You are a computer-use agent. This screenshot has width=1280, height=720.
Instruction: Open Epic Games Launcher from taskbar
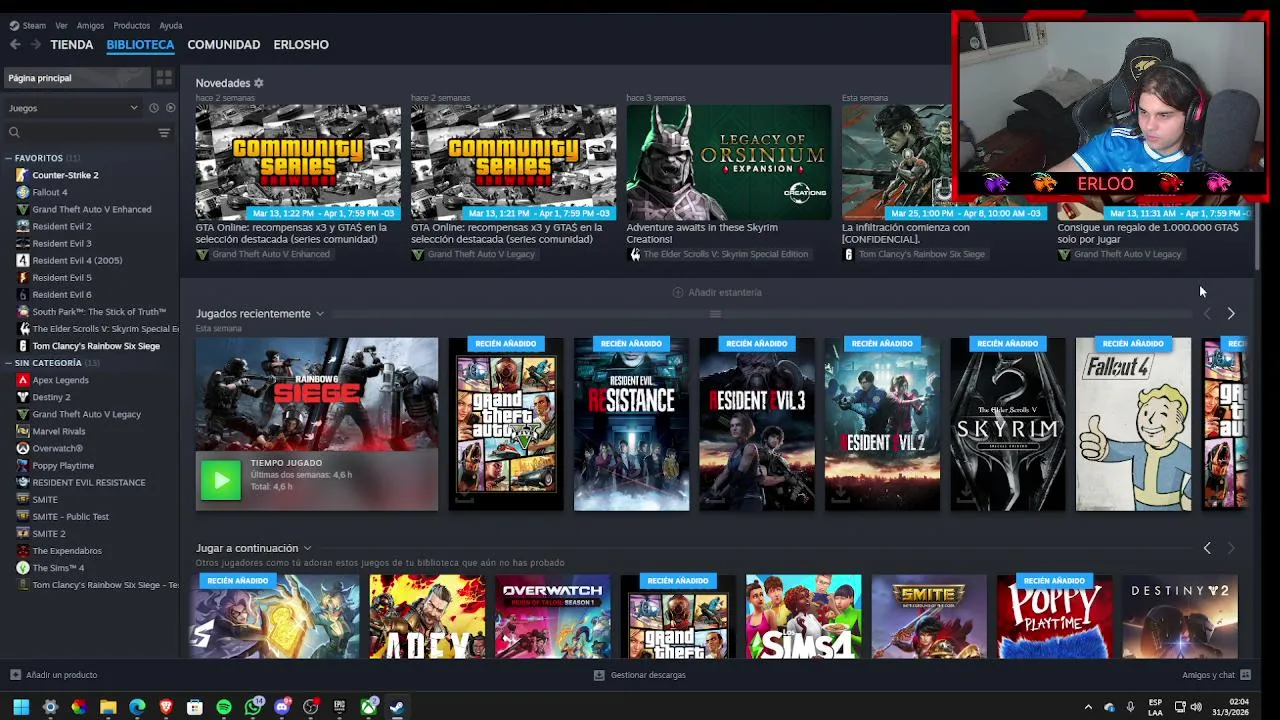[x=340, y=707]
